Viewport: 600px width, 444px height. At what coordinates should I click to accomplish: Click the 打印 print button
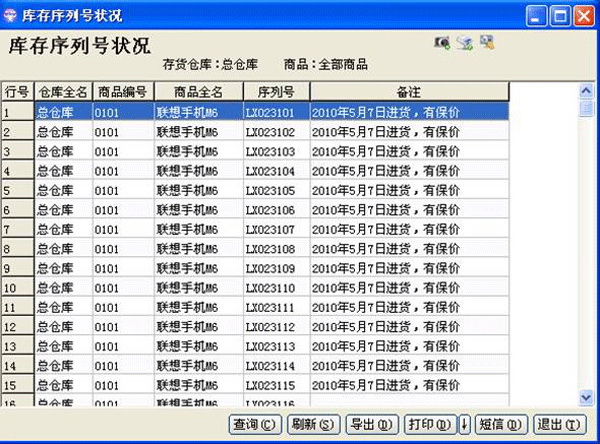pos(430,424)
